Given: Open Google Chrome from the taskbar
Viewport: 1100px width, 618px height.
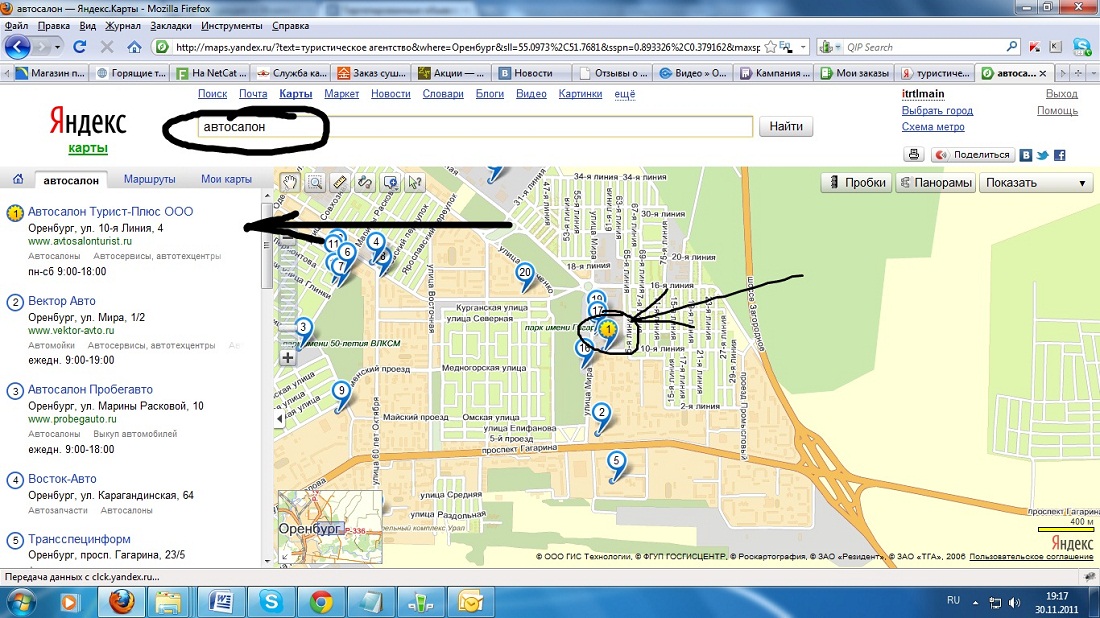Looking at the screenshot, I should [x=321, y=602].
